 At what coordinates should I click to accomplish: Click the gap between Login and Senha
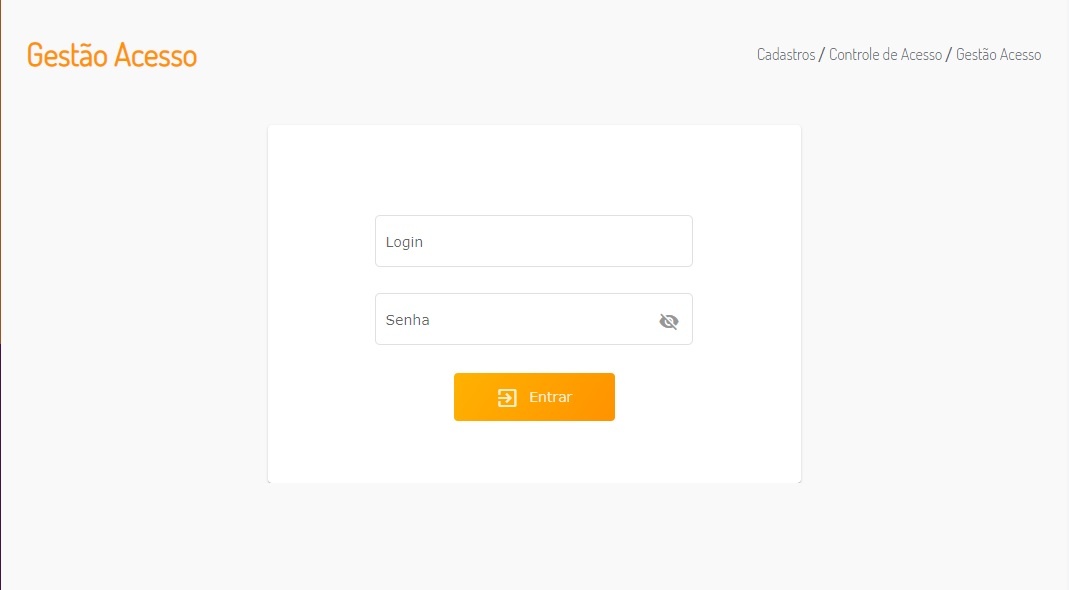pyautogui.click(x=533, y=280)
